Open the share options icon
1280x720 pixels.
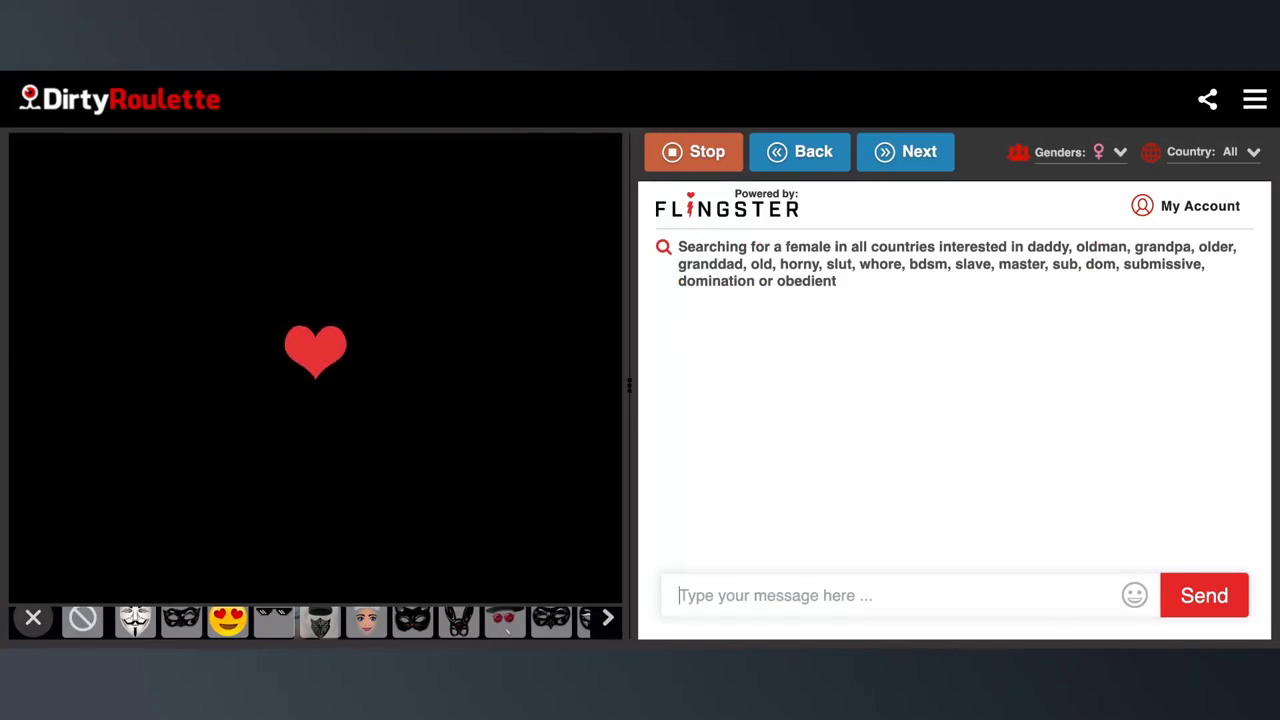pos(1208,99)
